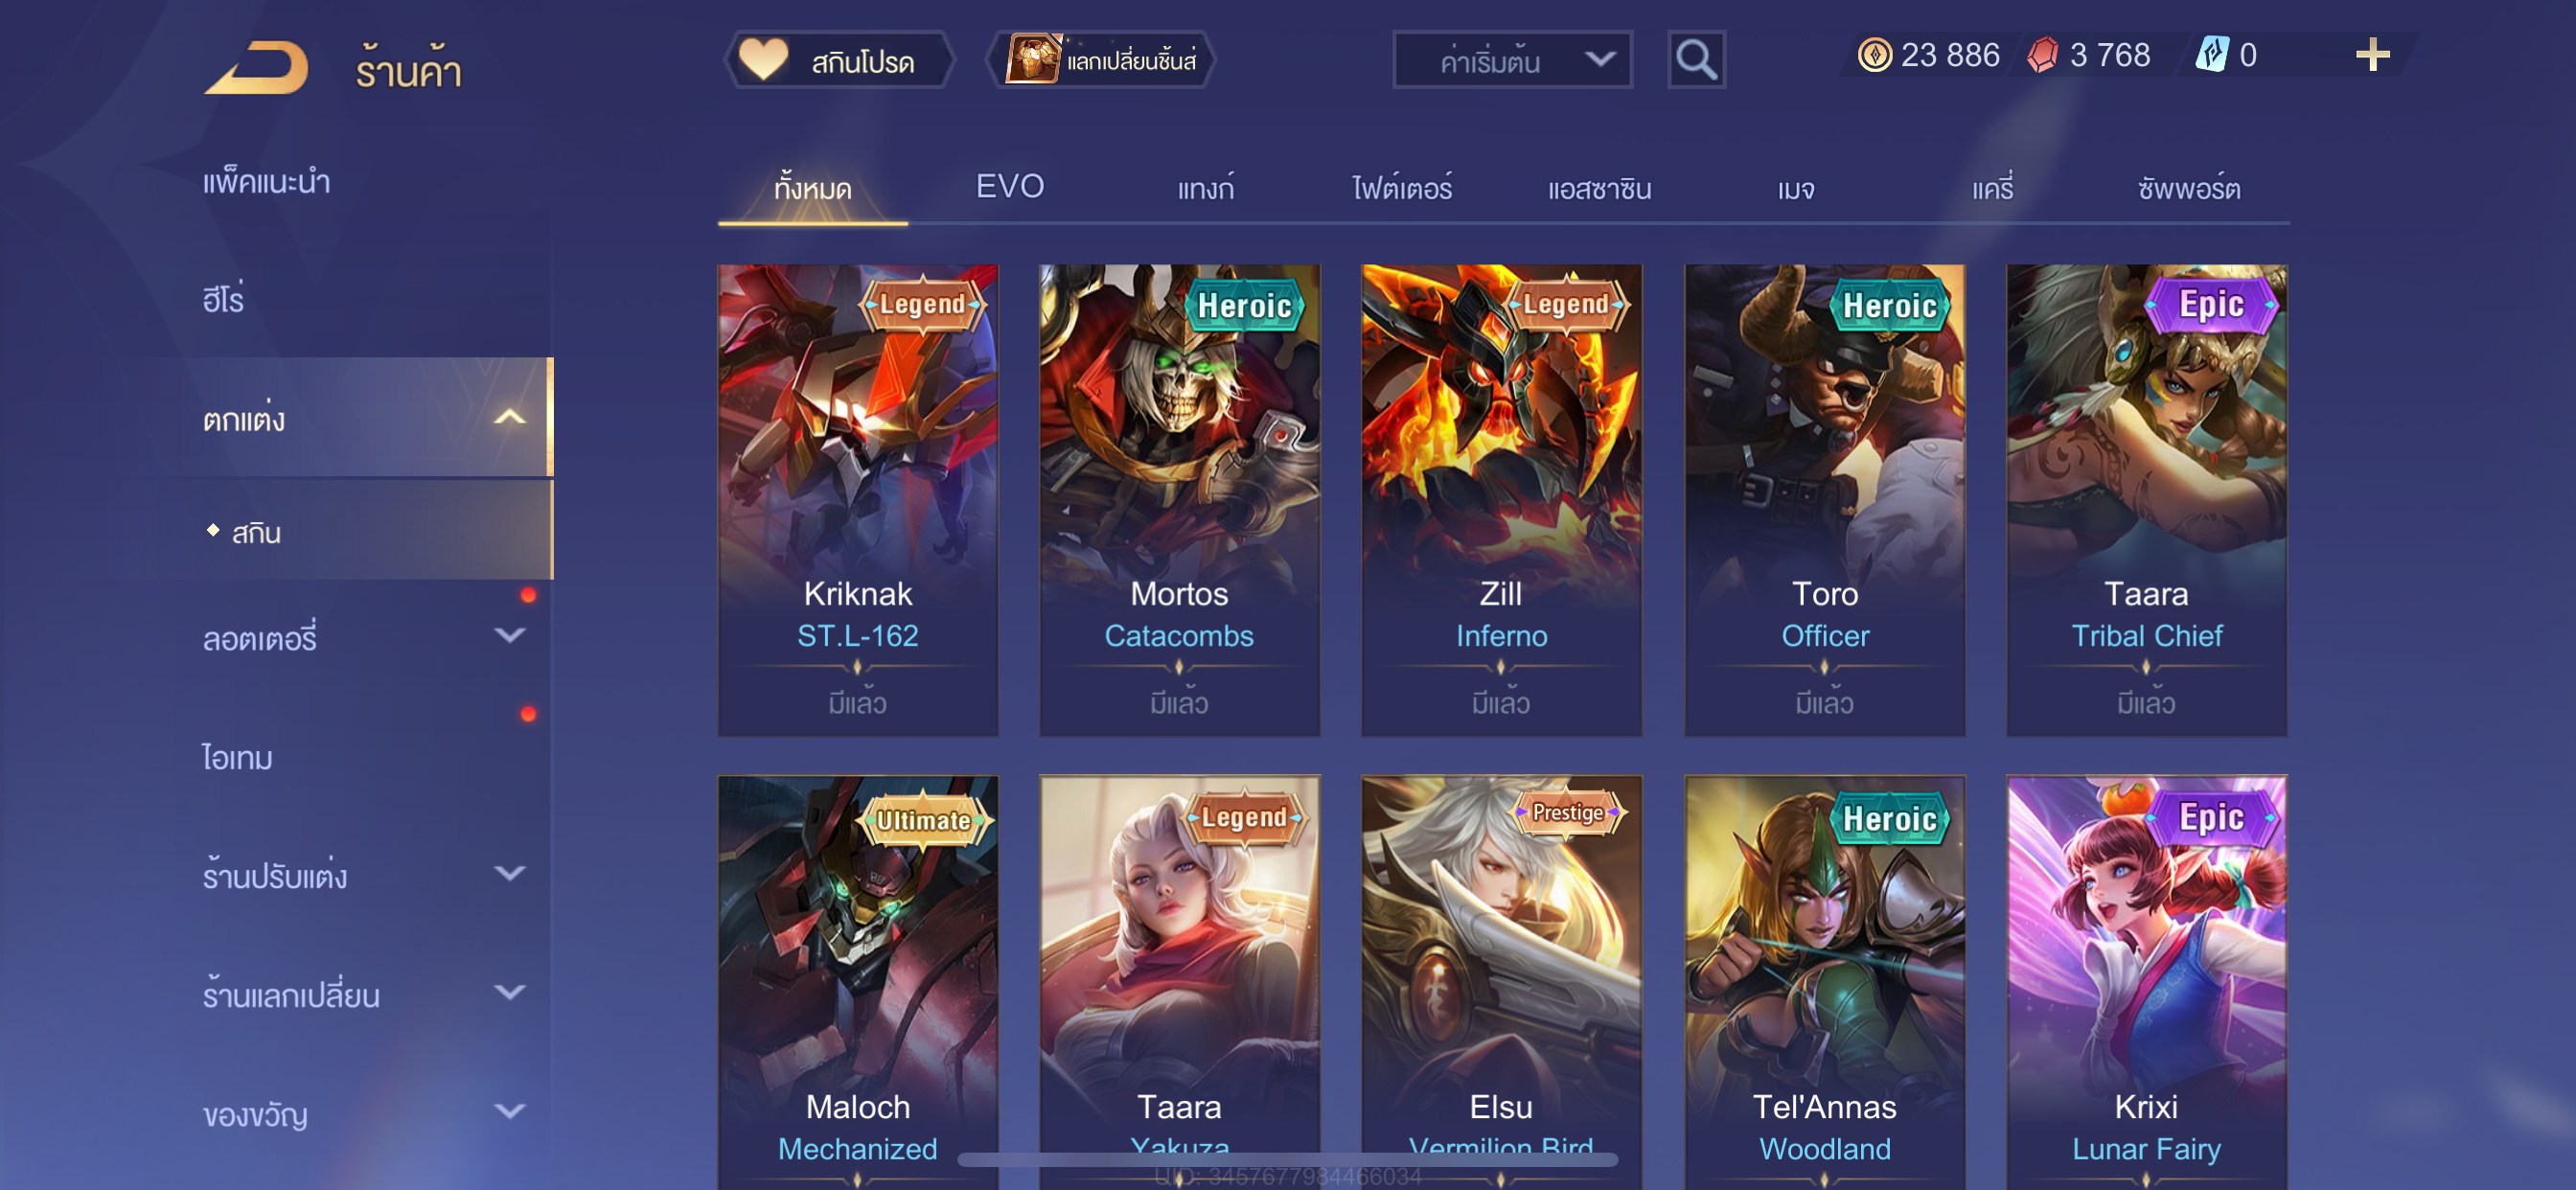Click the plus icon to add currency

pyautogui.click(x=2372, y=54)
